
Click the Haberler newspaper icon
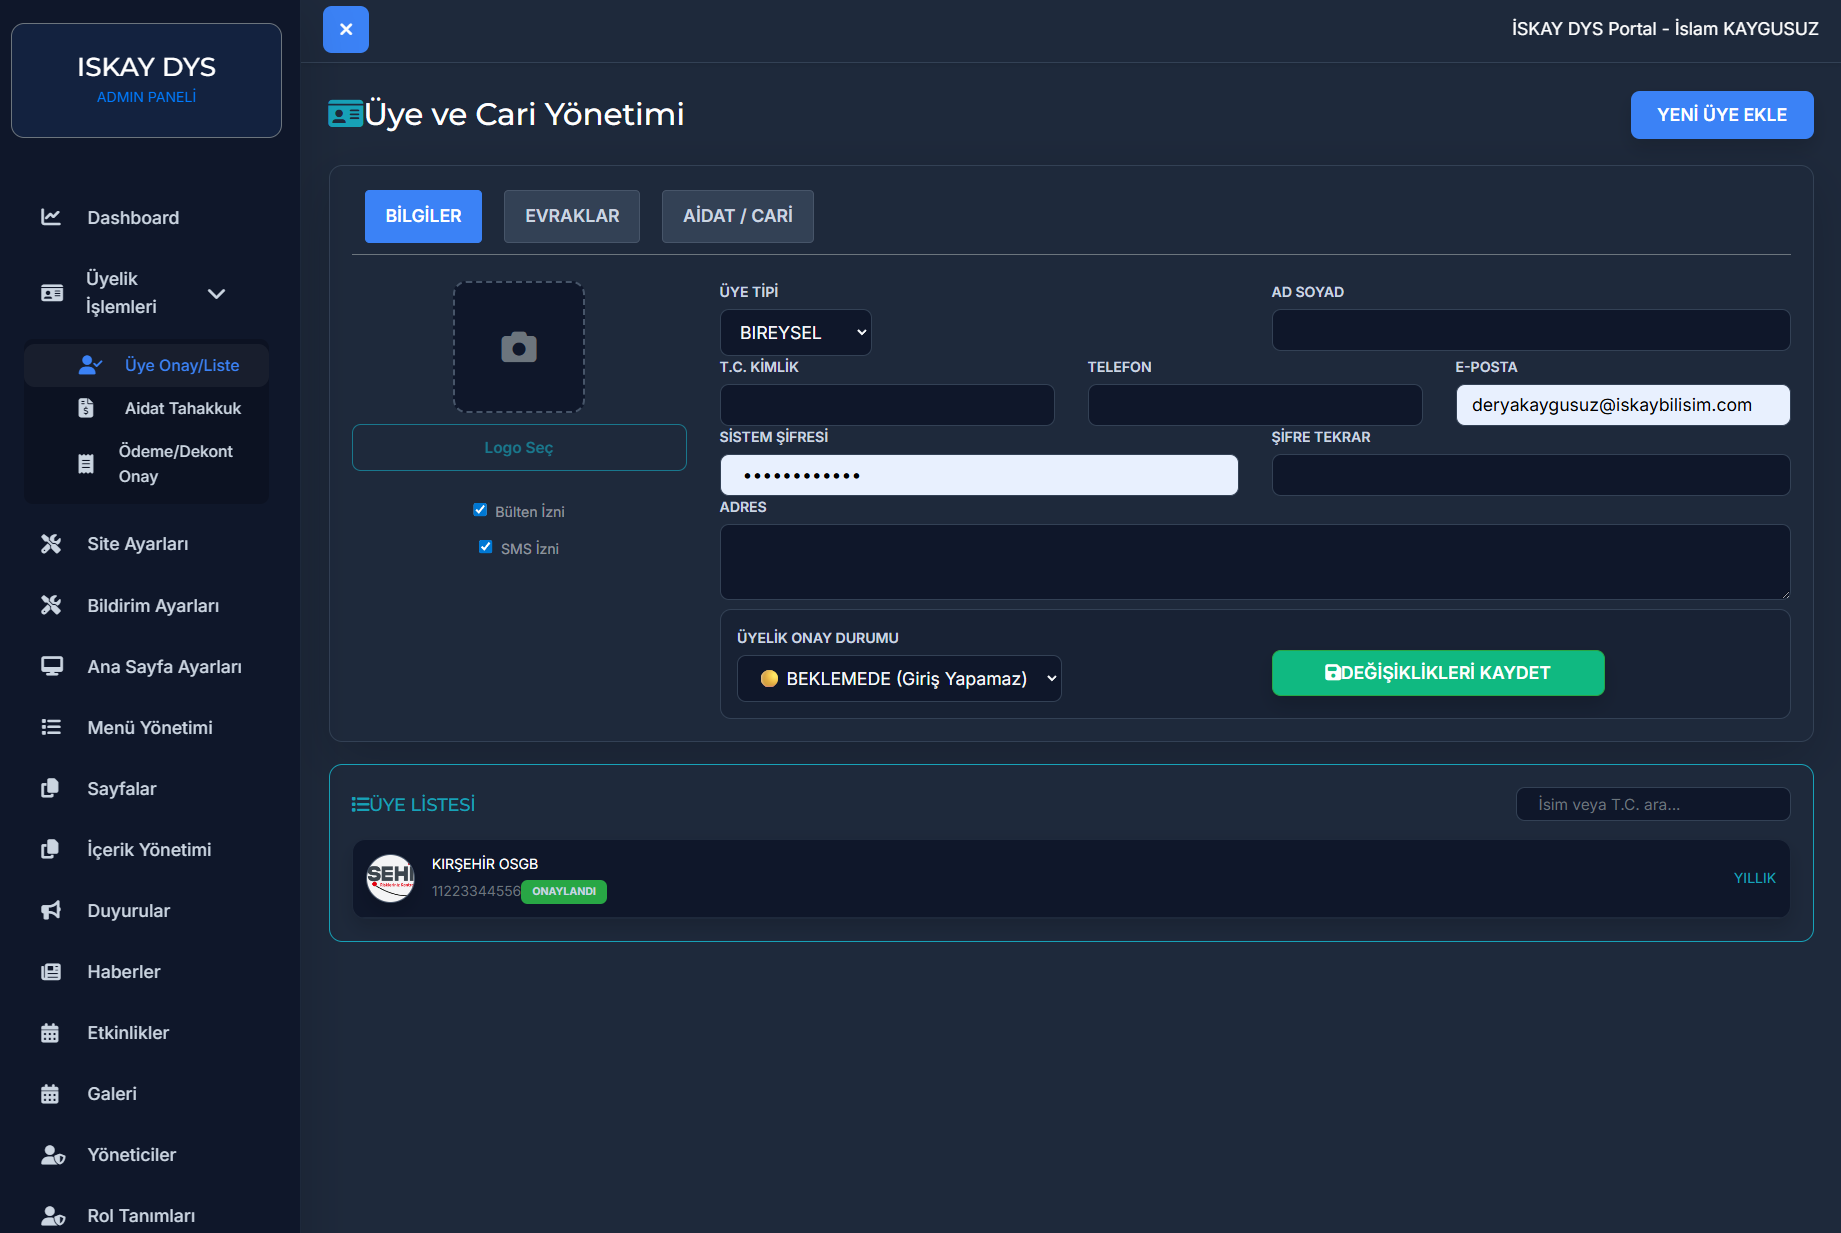[51, 971]
